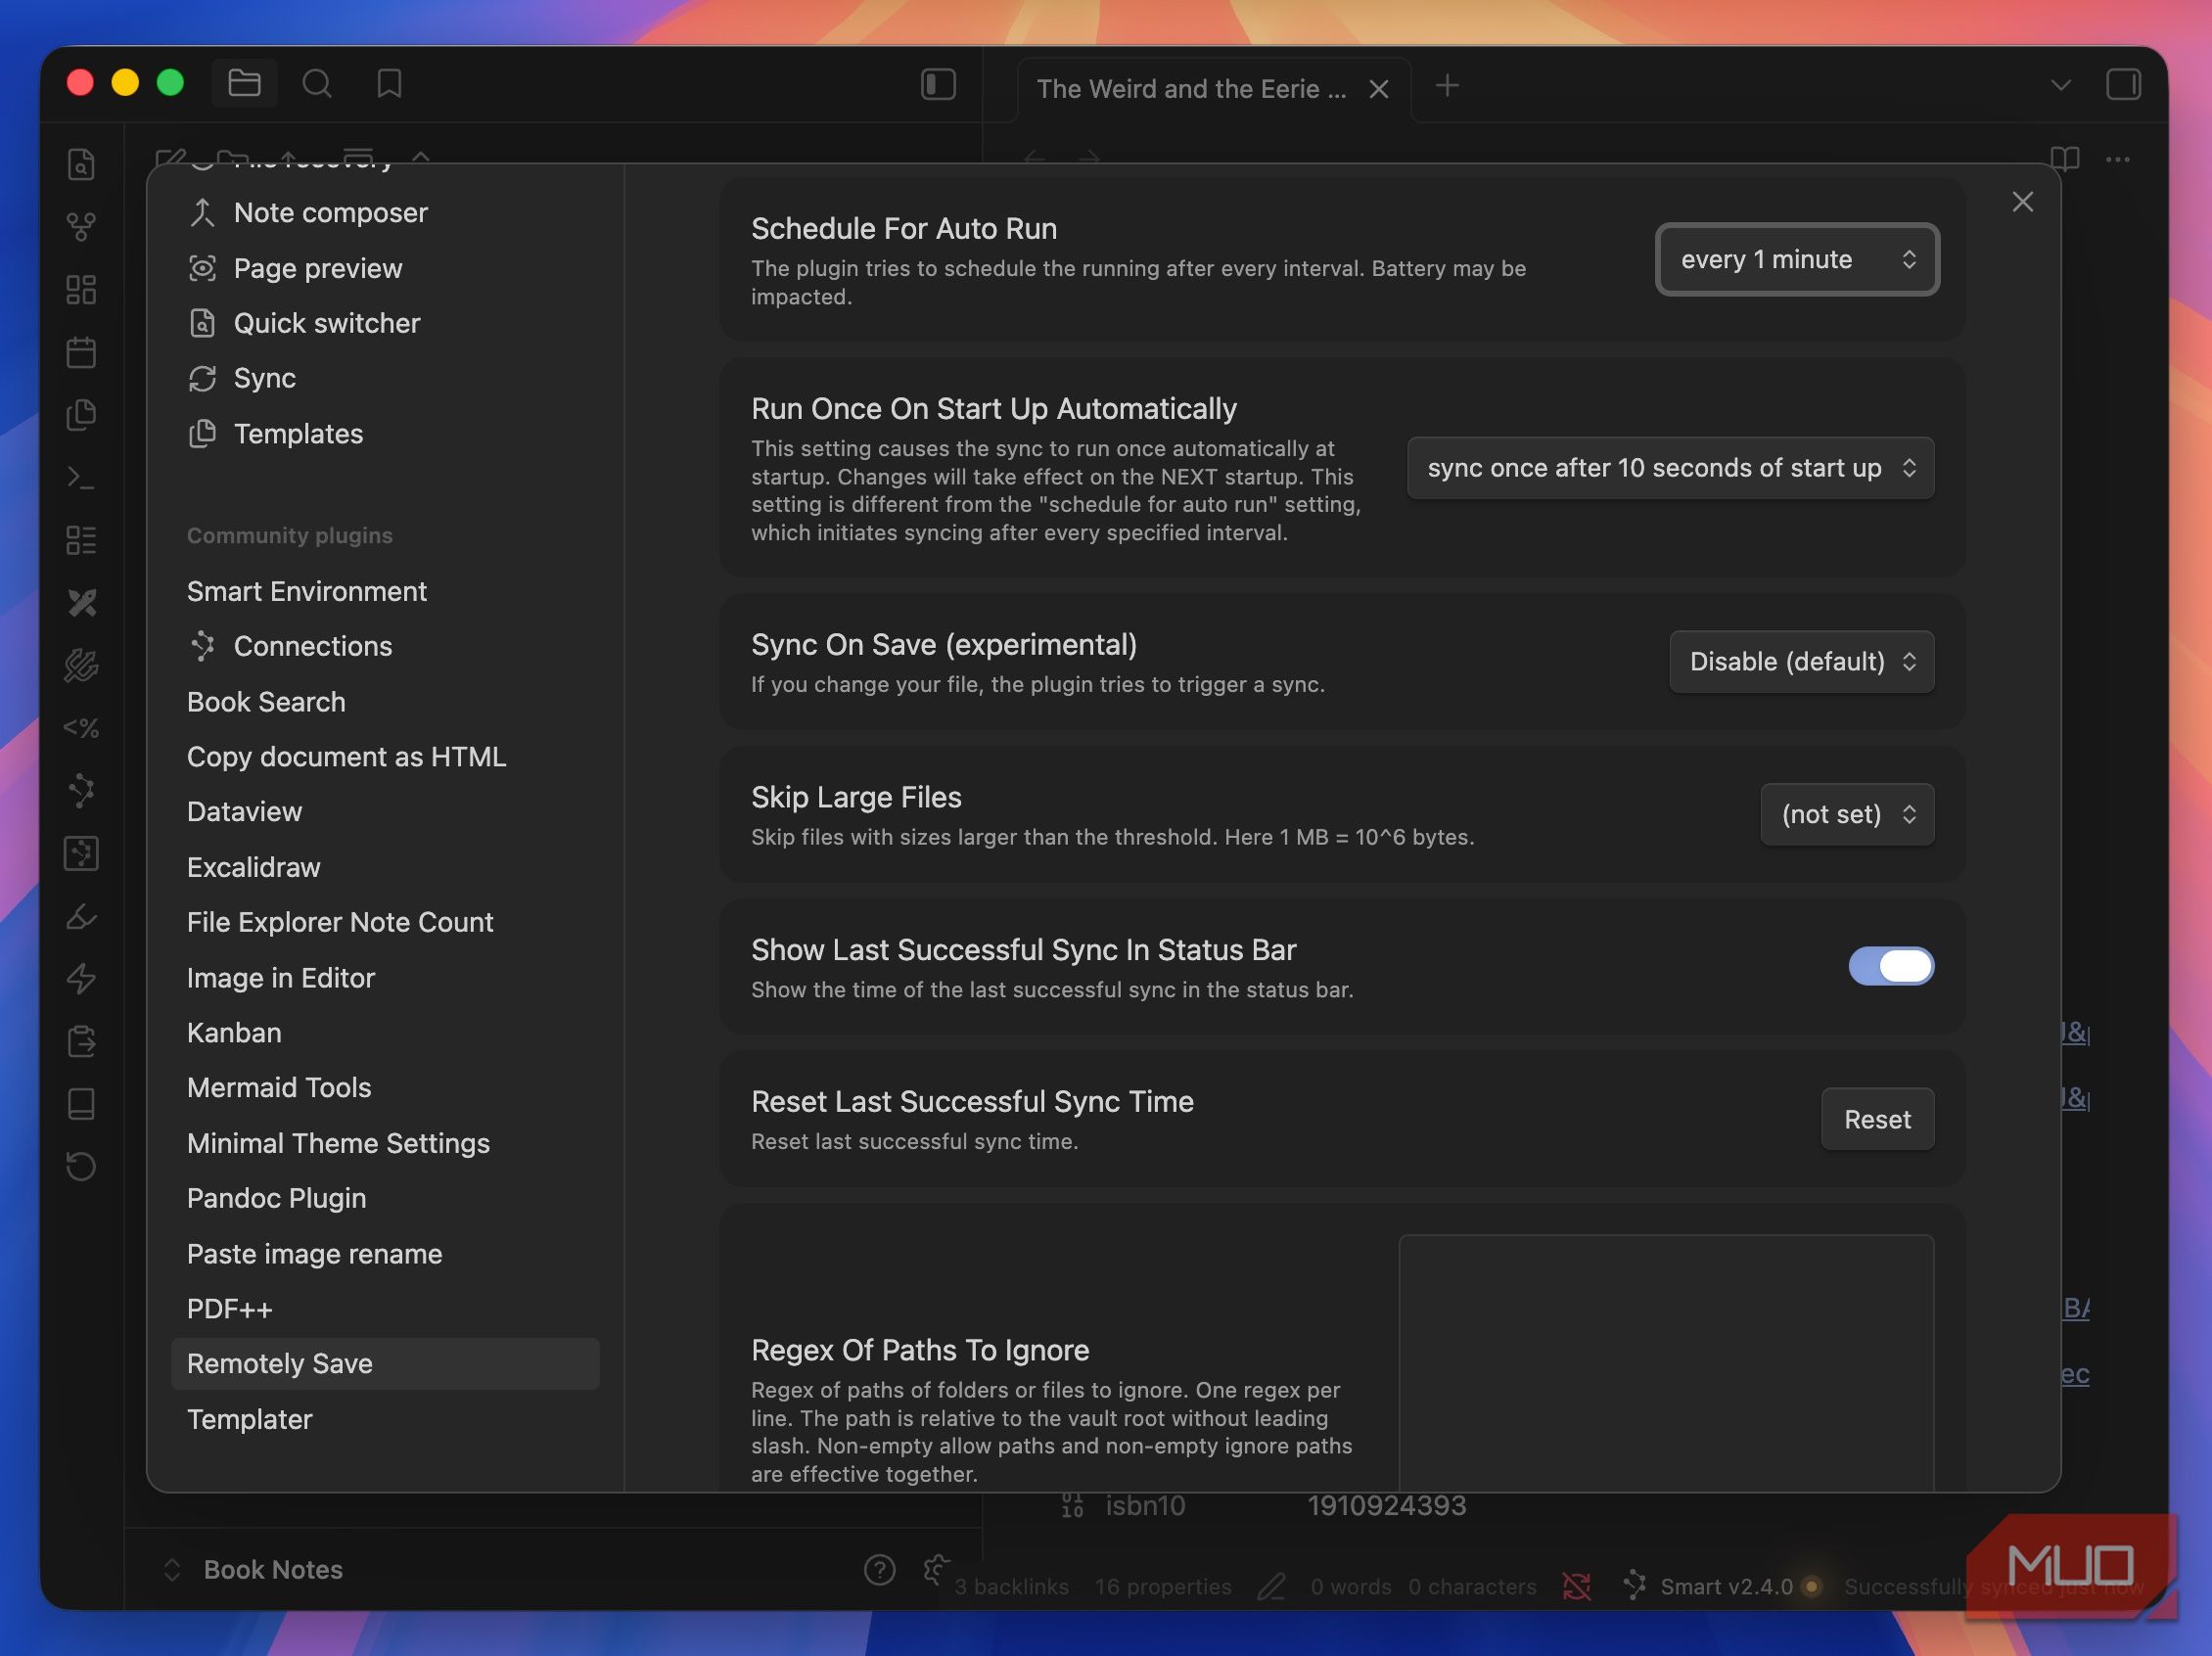
Task: Open settings gear icon near vault name
Action: (x=936, y=1570)
